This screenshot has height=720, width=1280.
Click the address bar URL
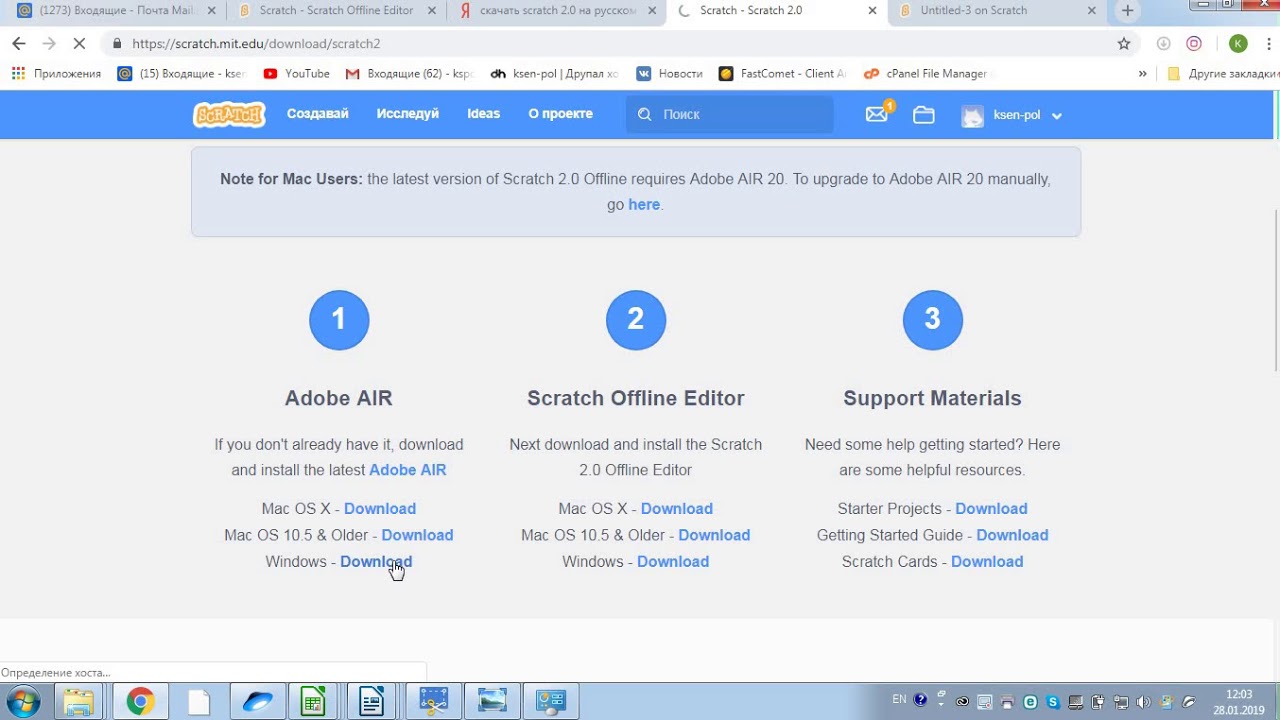(256, 44)
